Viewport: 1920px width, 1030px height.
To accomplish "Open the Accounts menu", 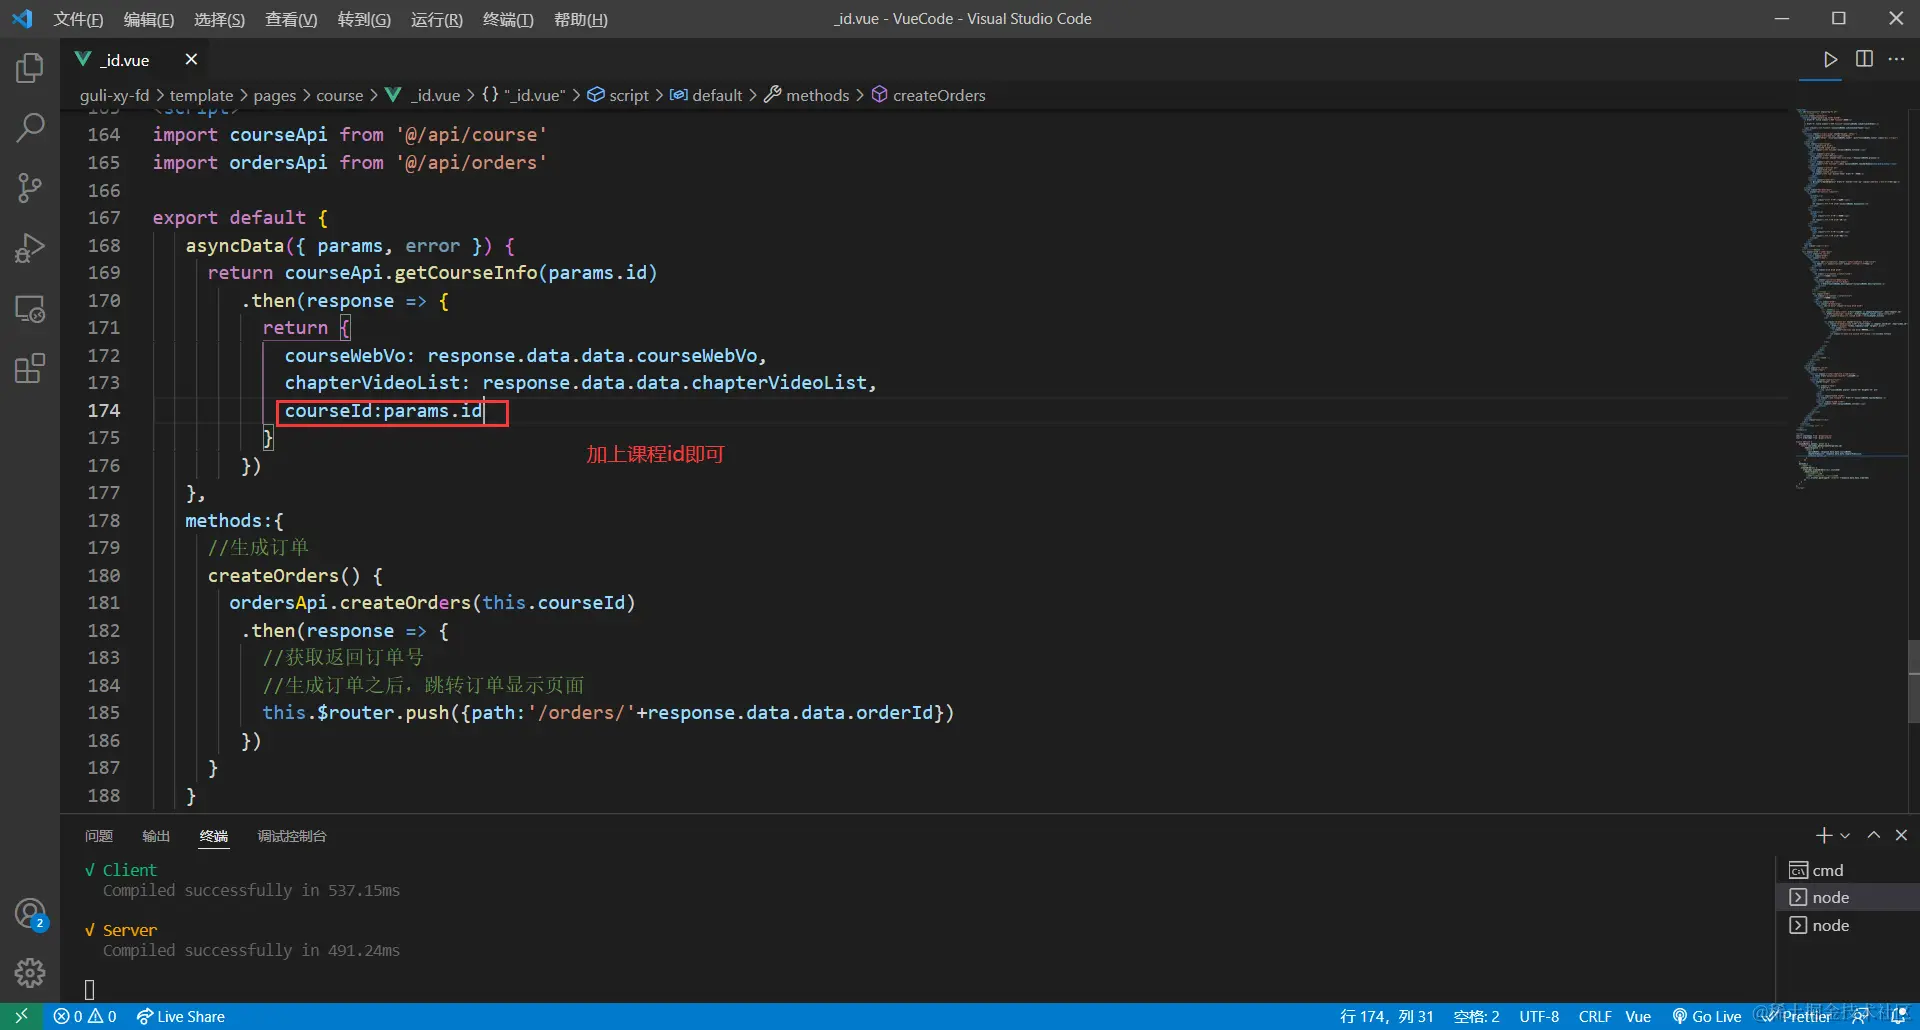I will point(30,914).
